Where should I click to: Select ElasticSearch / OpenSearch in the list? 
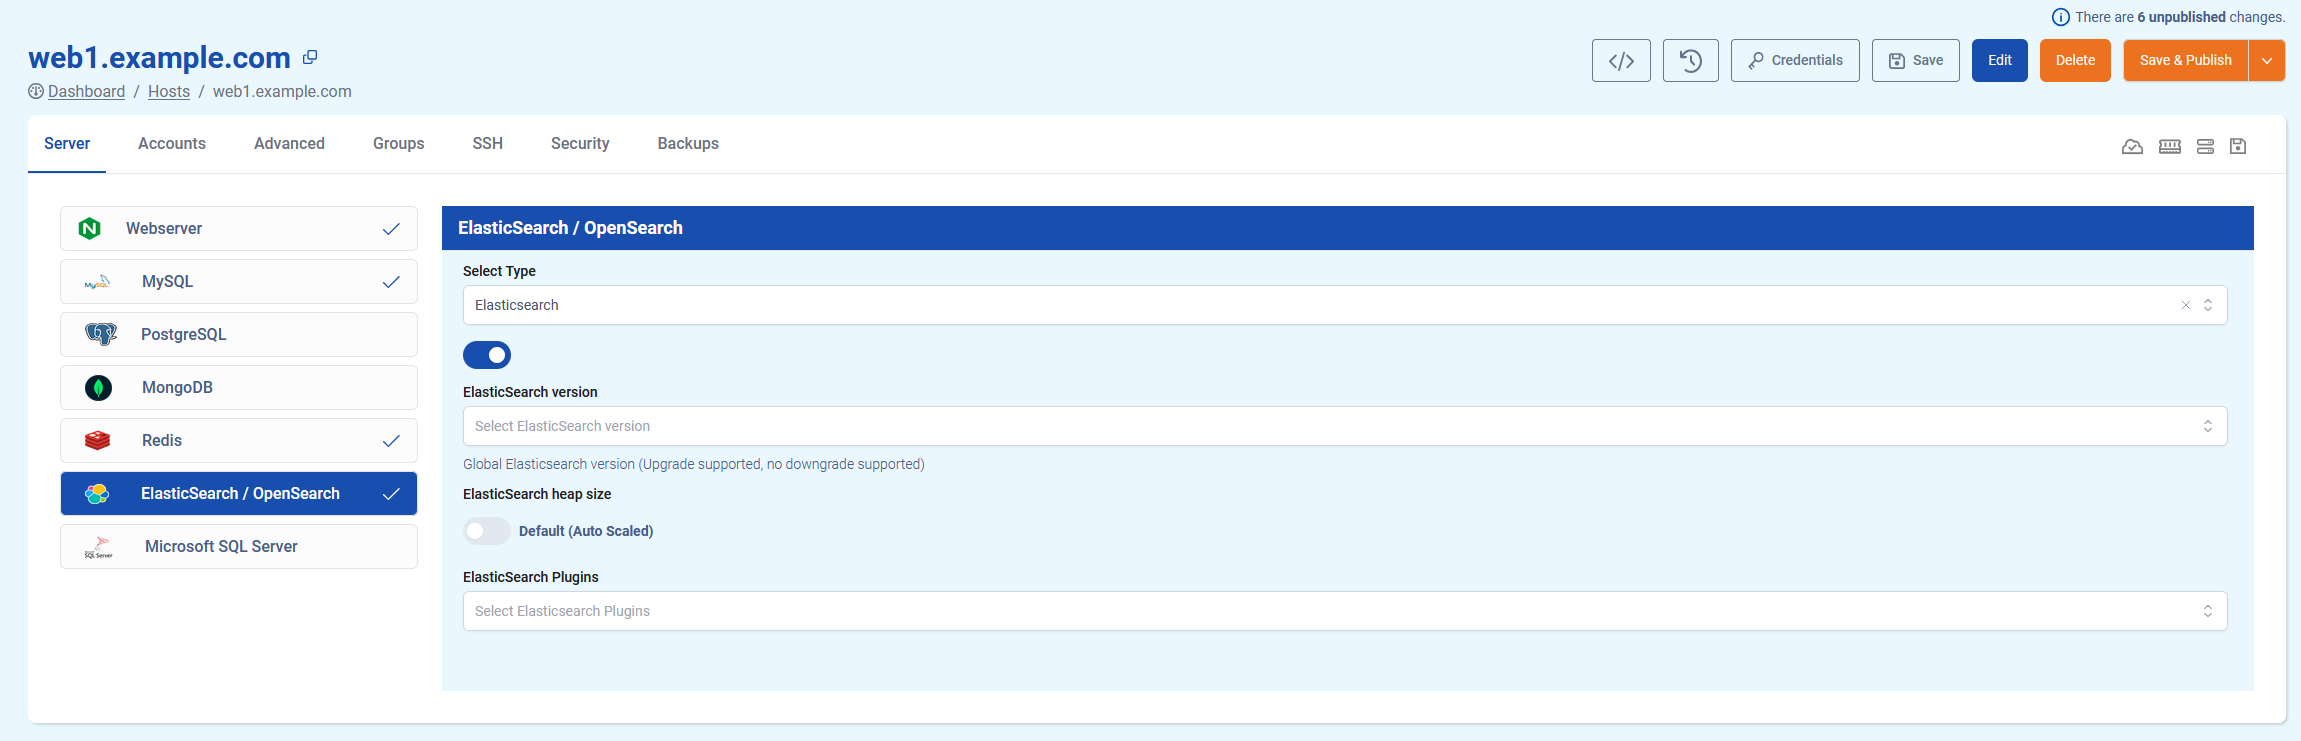click(239, 494)
